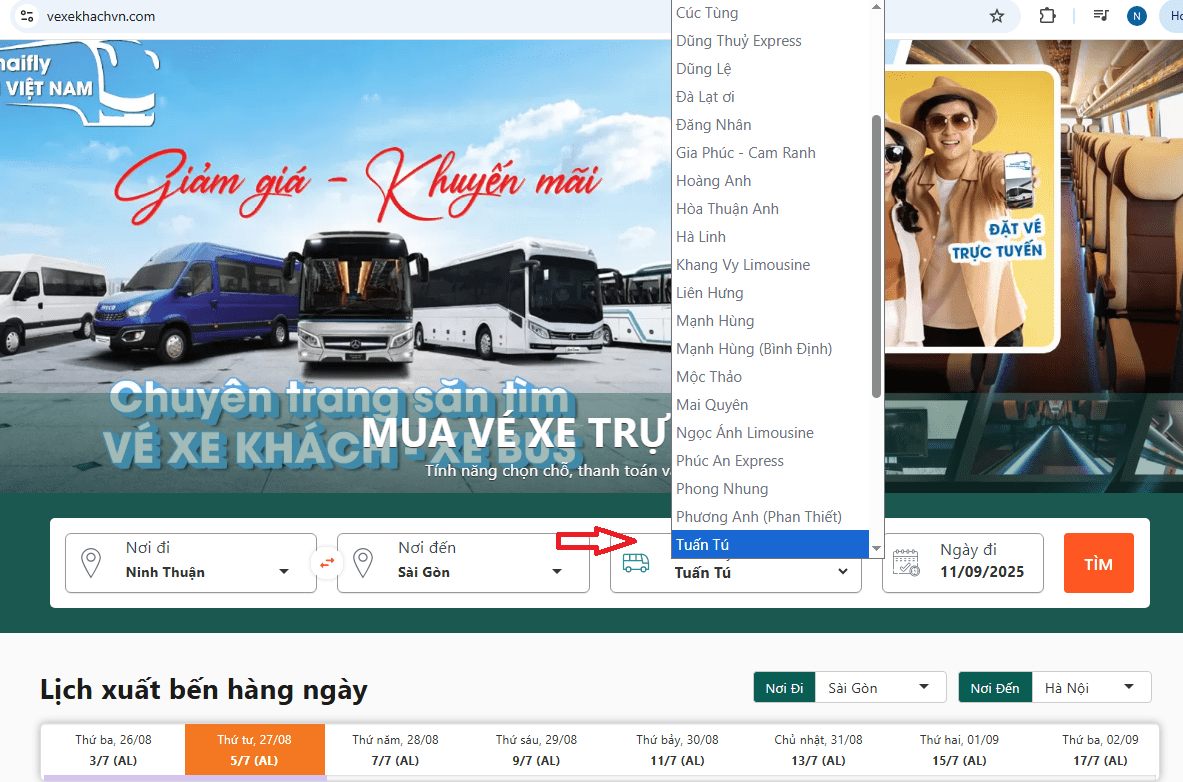Click the swap origin and destination icon

pos(327,563)
